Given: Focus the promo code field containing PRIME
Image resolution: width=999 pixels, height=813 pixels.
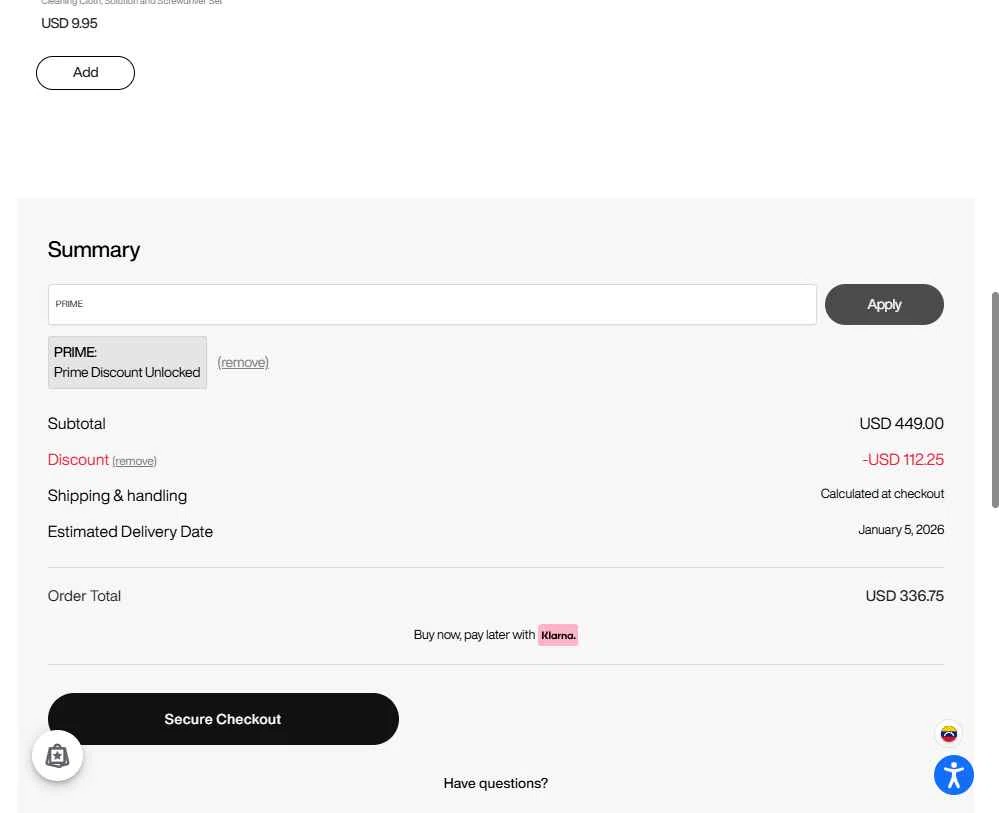Looking at the screenshot, I should click(432, 305).
